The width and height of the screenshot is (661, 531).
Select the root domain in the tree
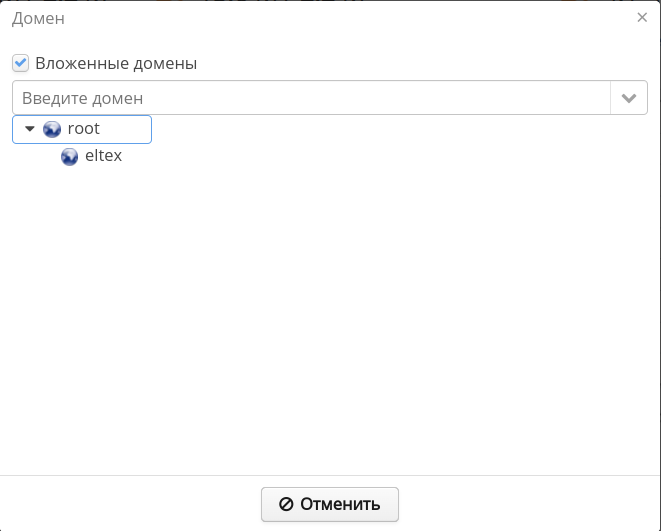[83, 129]
